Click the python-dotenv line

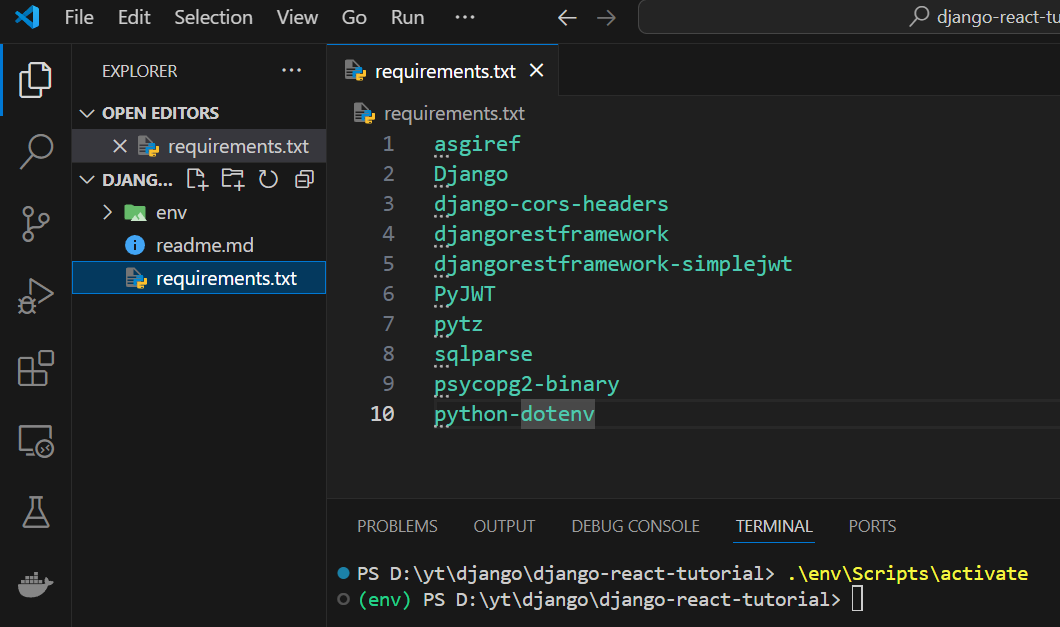514,414
